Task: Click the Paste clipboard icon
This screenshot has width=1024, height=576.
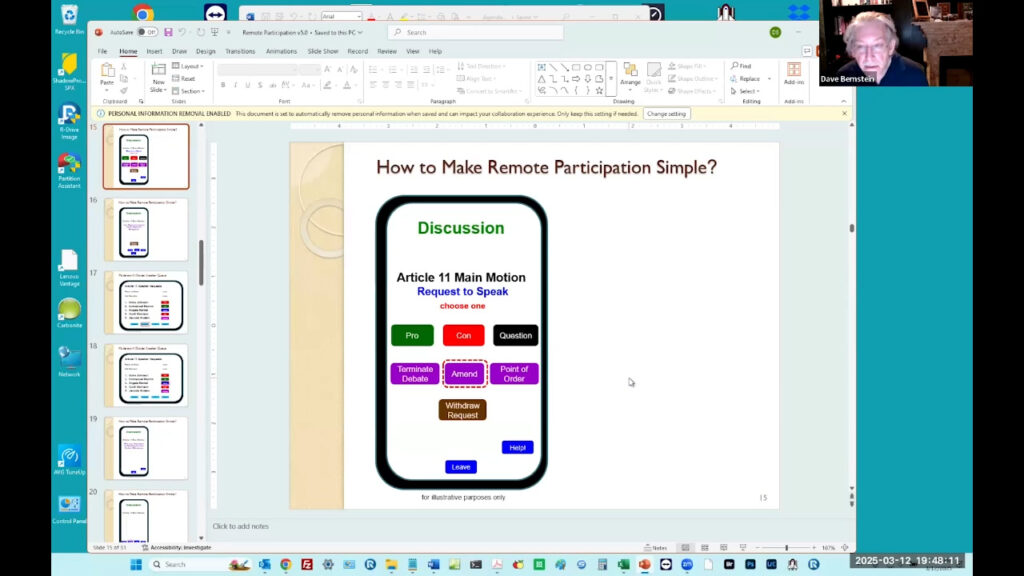Action: click(x=107, y=74)
